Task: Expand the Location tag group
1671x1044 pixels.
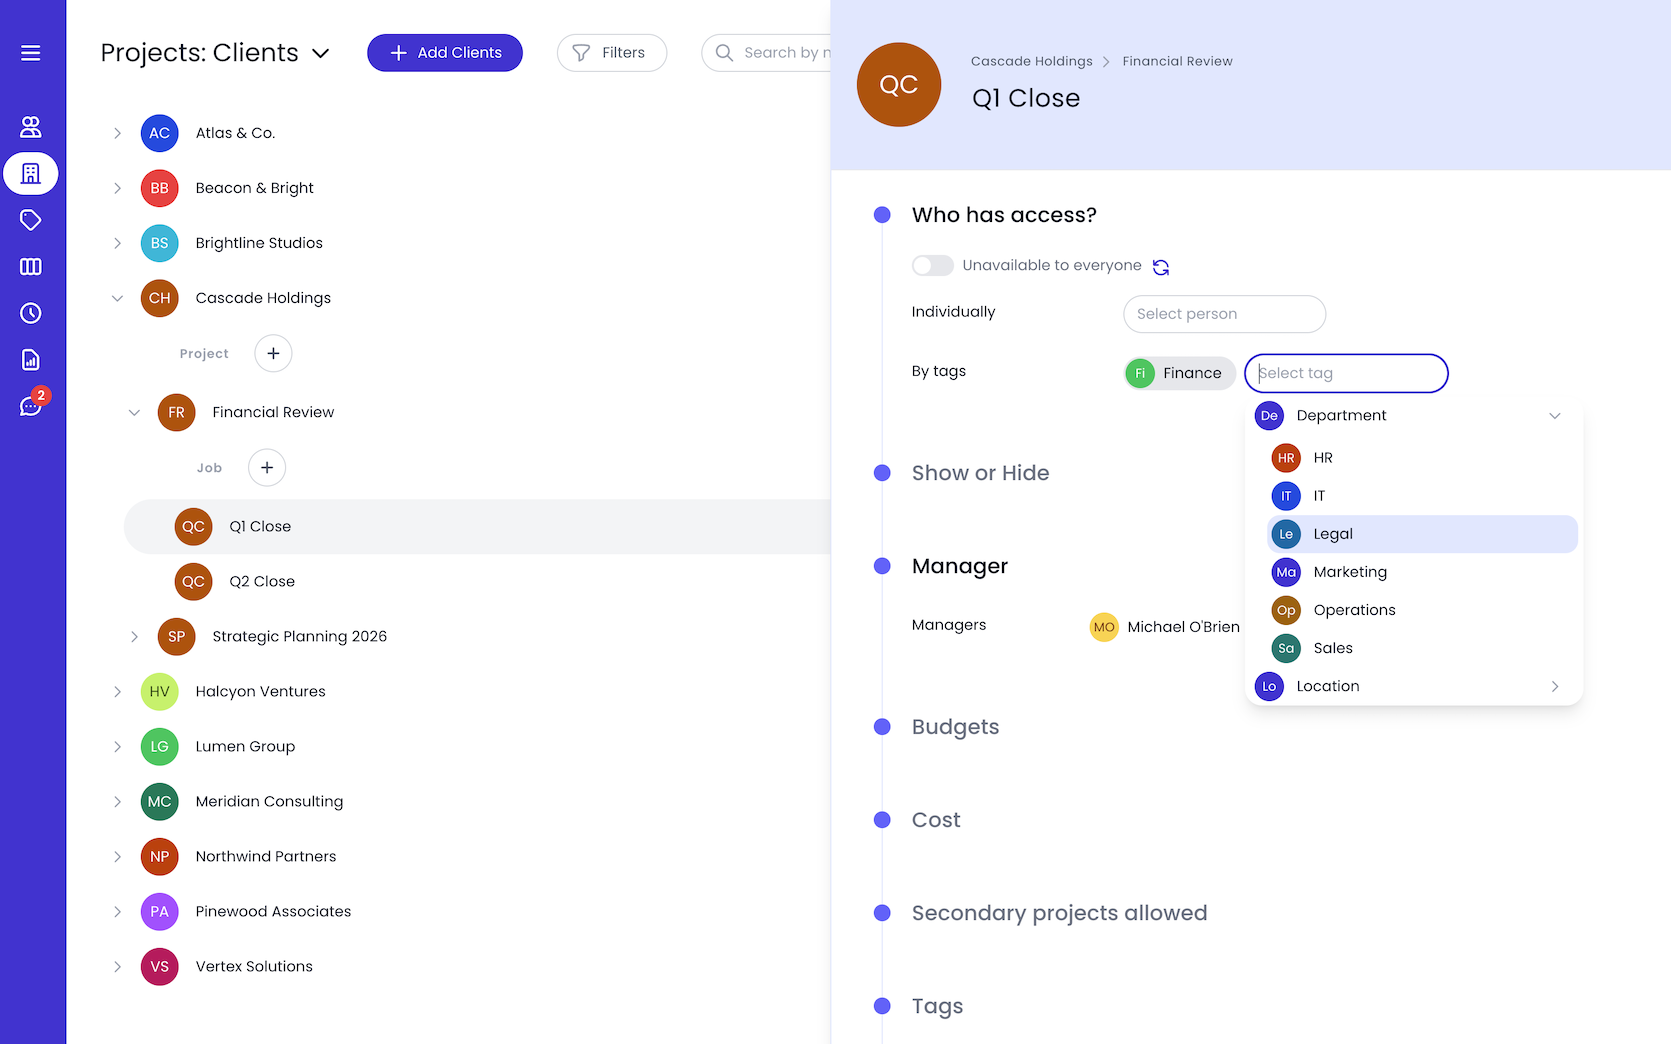Action: (1555, 686)
